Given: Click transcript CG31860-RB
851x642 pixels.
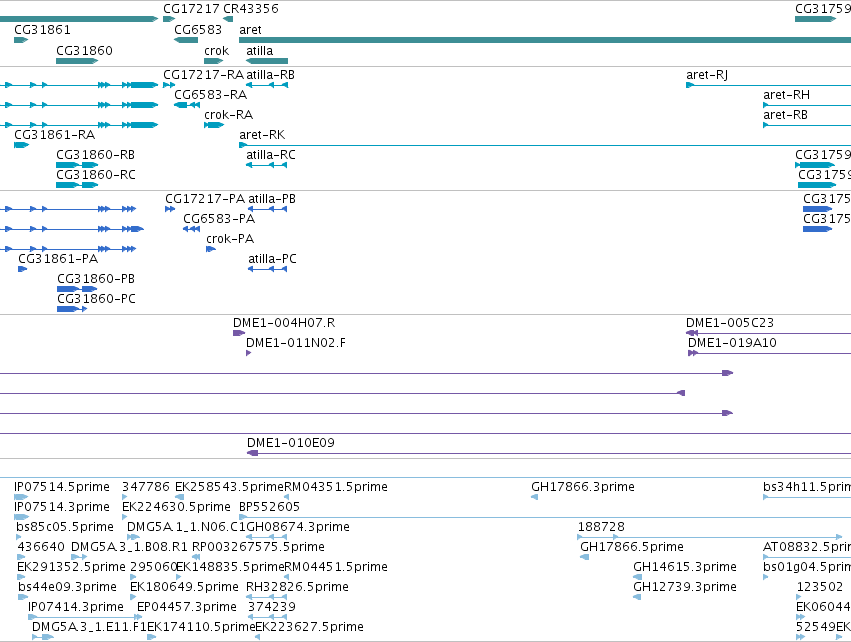Looking at the screenshot, I should (x=96, y=155).
